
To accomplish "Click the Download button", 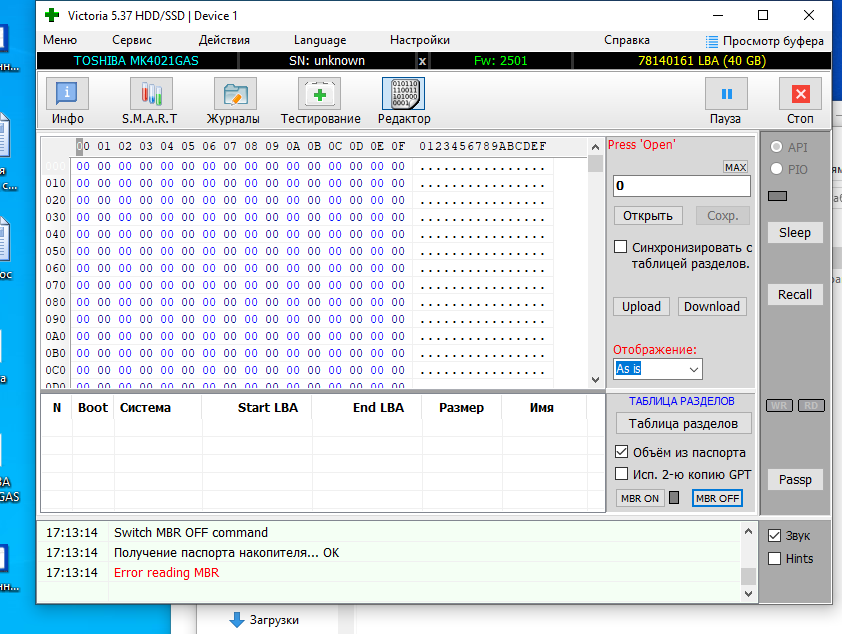I will tap(712, 307).
